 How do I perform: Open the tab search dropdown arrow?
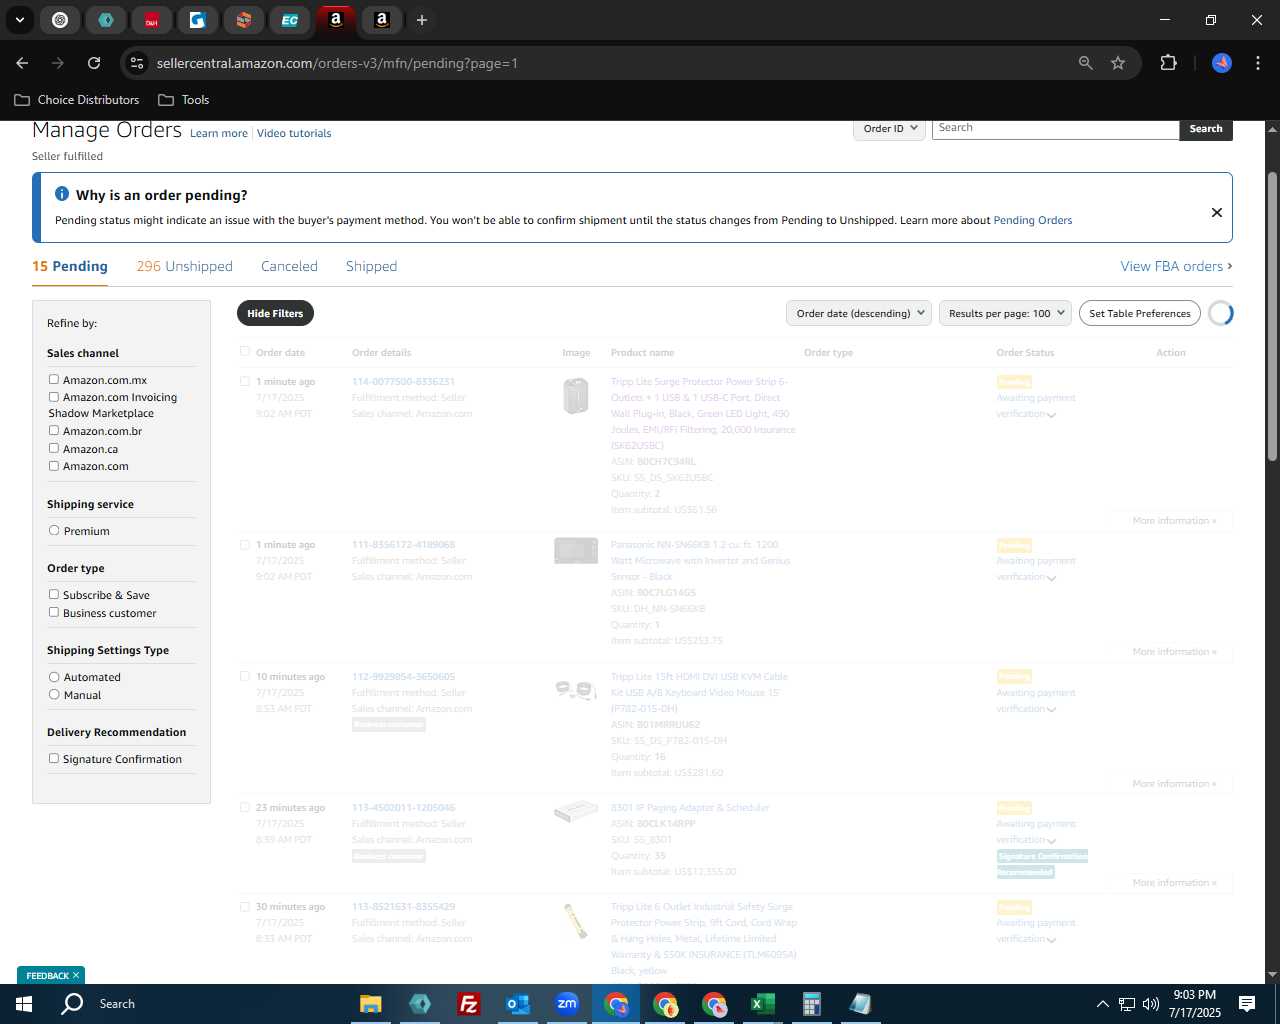[x=19, y=20]
